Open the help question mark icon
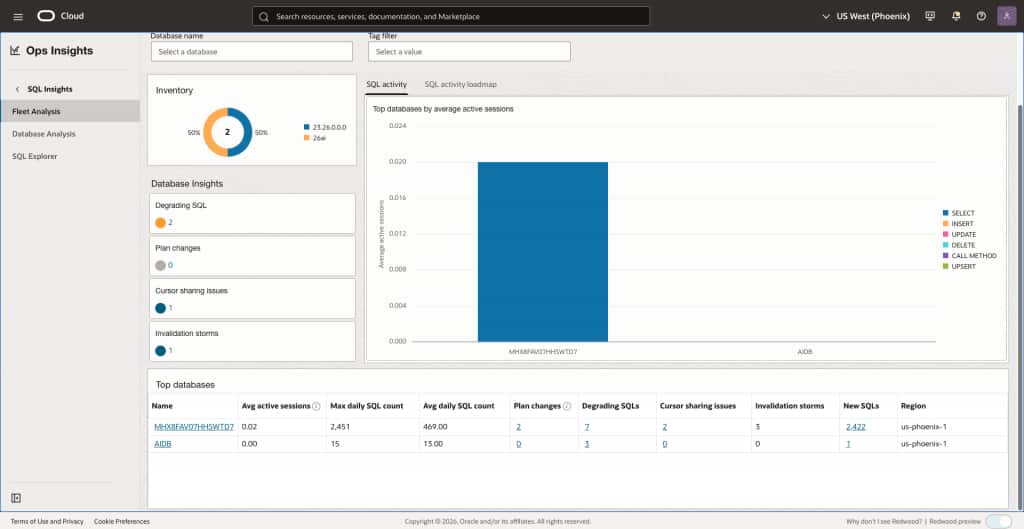 [981, 16]
